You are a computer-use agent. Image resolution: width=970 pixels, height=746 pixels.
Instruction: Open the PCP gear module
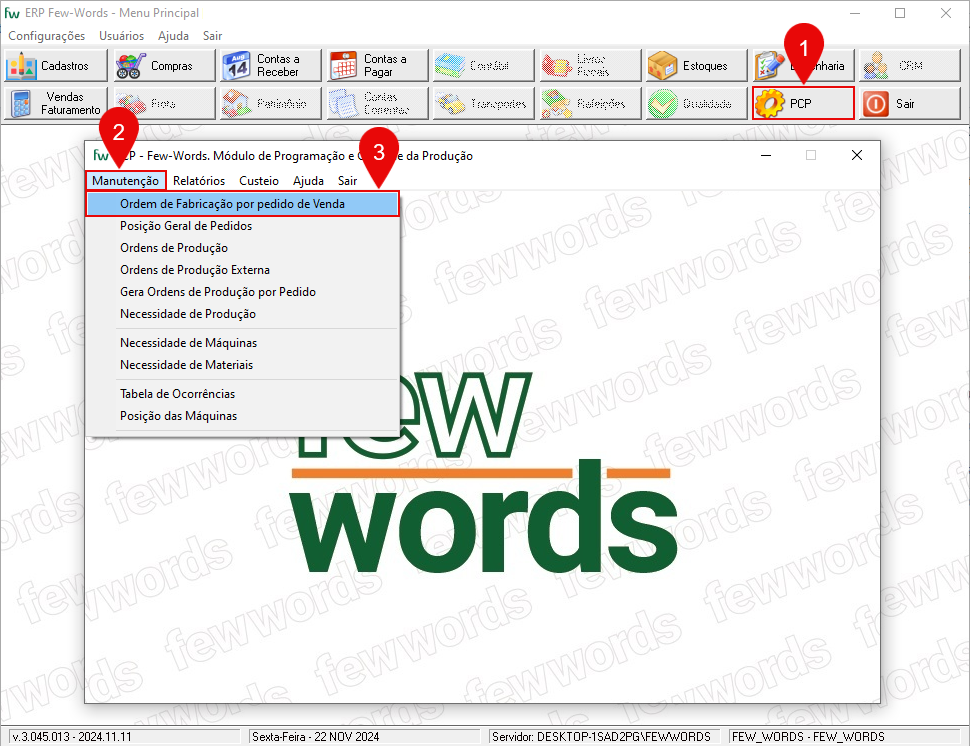click(x=803, y=103)
